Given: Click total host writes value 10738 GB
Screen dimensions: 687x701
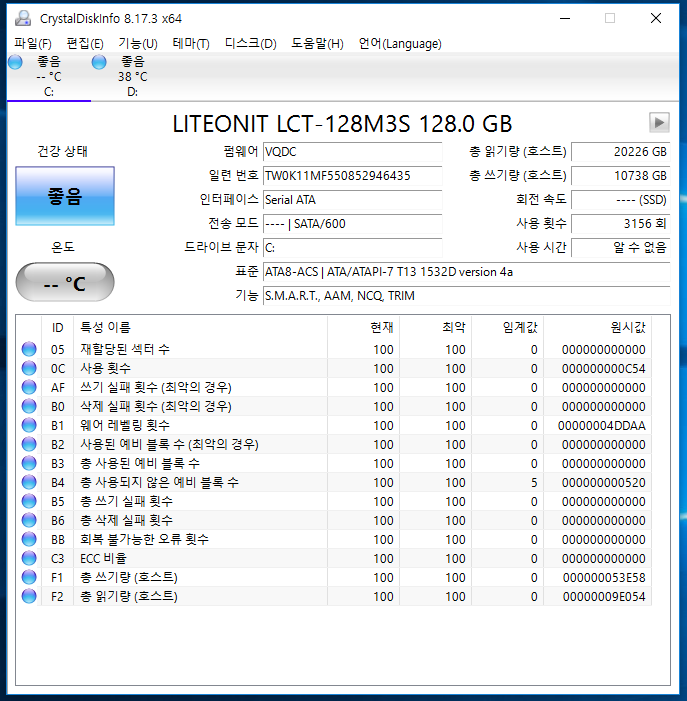Looking at the screenshot, I should 620,176.
